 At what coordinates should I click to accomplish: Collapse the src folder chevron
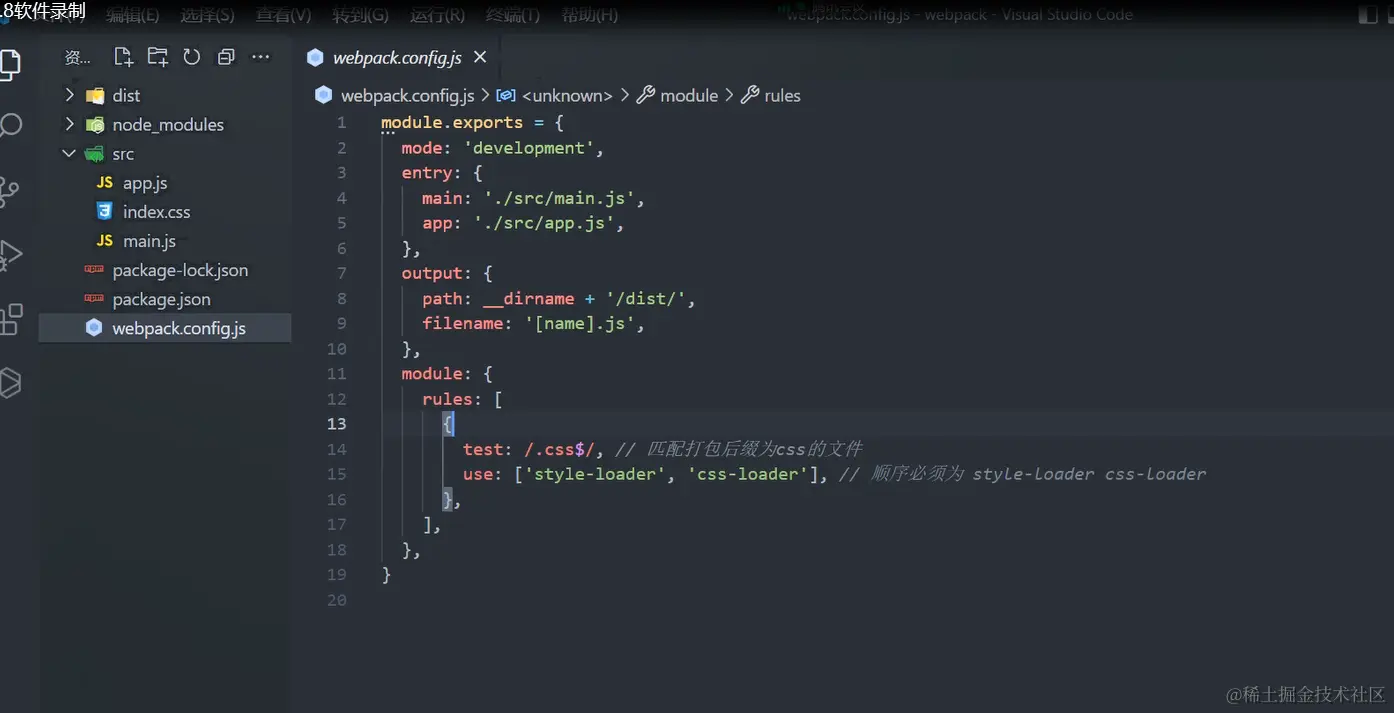point(69,153)
